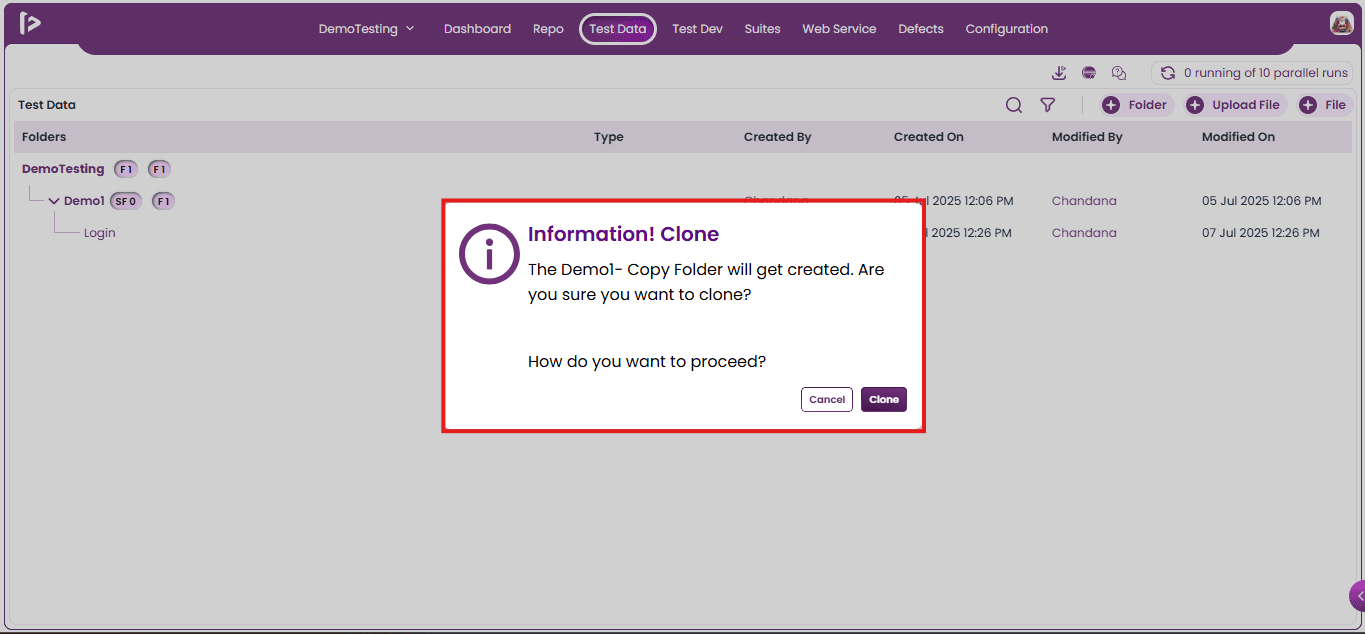This screenshot has height=634, width=1365.
Task: Create a new File via File button
Action: click(1325, 105)
